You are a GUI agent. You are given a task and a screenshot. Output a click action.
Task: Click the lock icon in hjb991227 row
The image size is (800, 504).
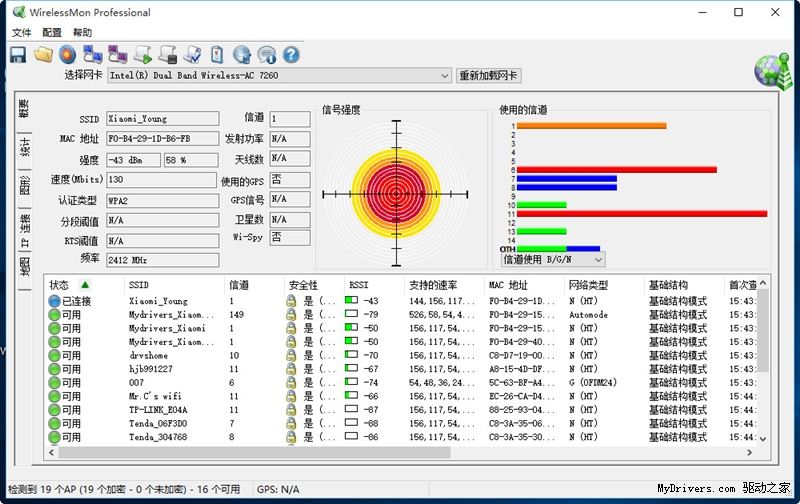click(291, 369)
